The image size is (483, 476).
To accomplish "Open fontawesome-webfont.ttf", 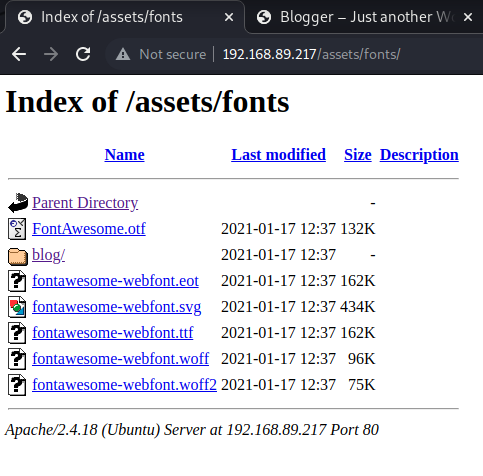I will click(x=113, y=333).
